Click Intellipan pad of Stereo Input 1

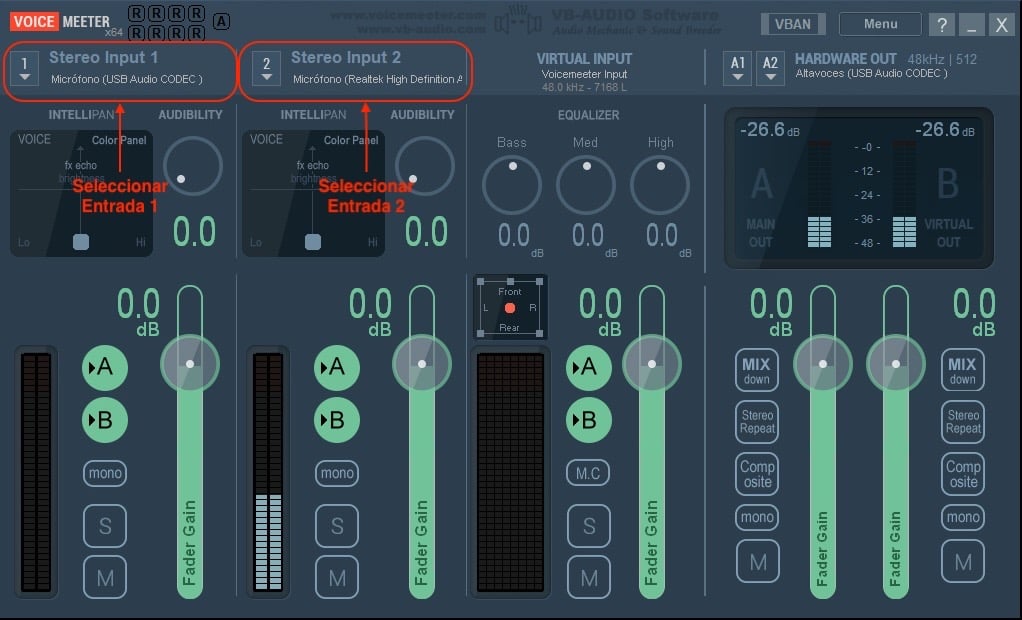81,193
